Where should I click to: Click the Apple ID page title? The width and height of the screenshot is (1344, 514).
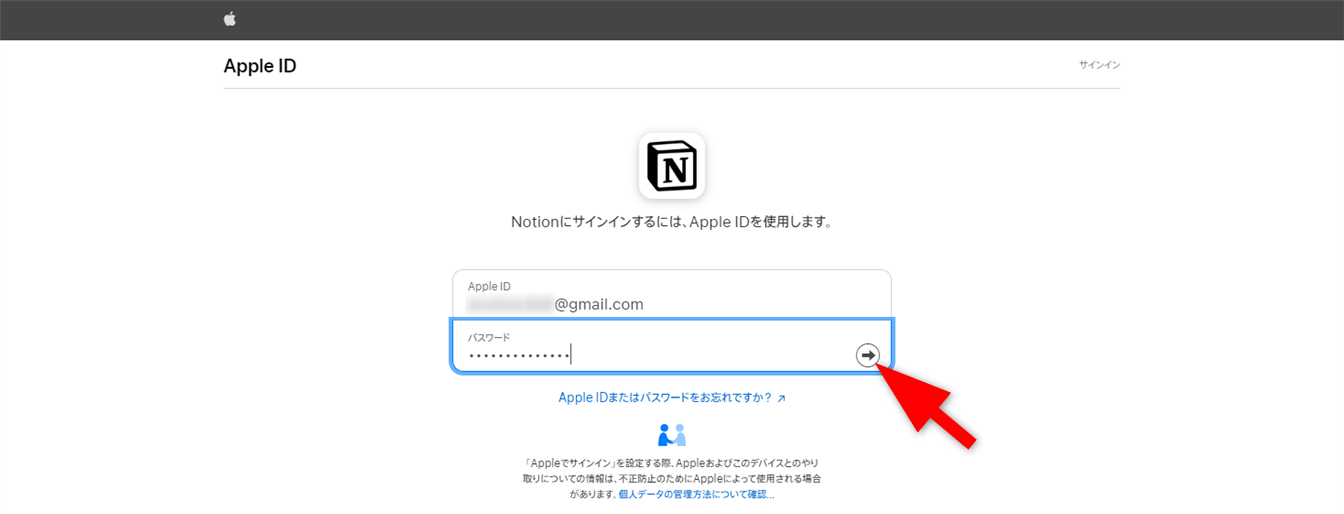coord(260,67)
